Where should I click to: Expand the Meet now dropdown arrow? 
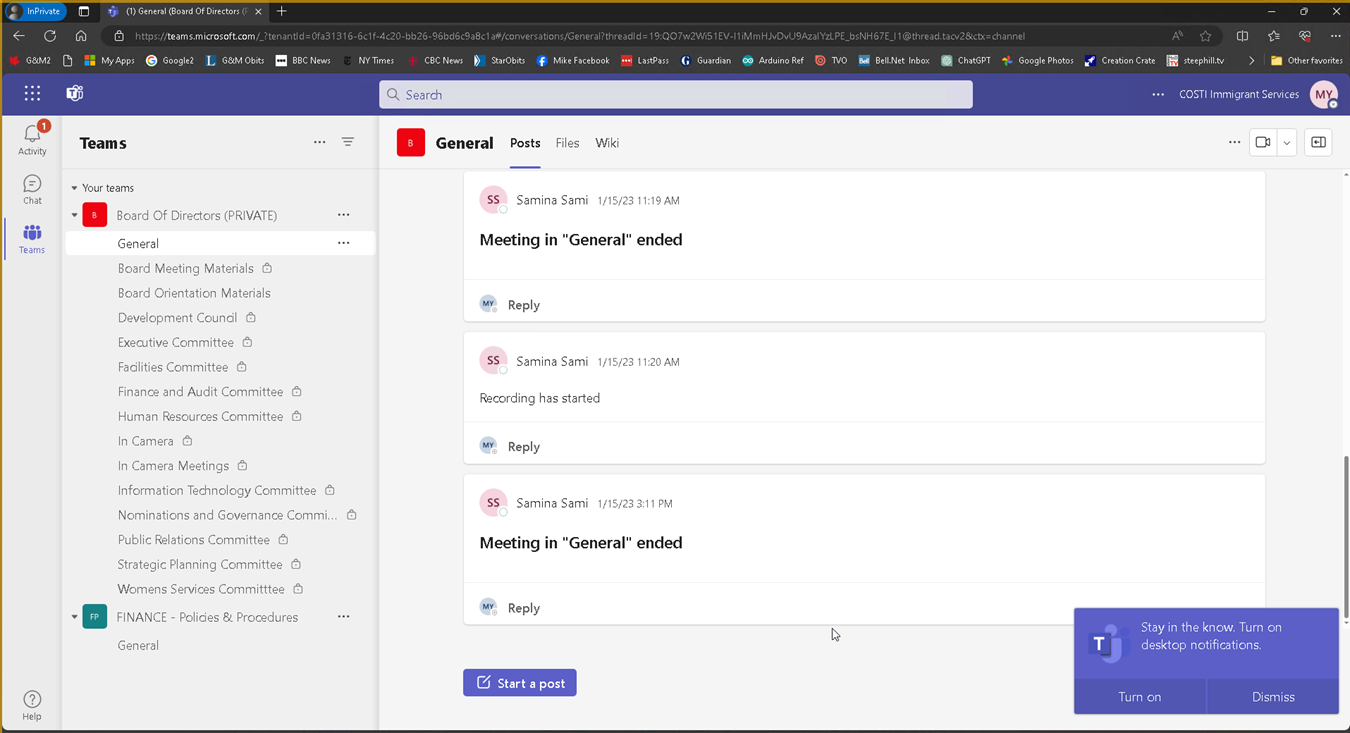pos(1287,143)
